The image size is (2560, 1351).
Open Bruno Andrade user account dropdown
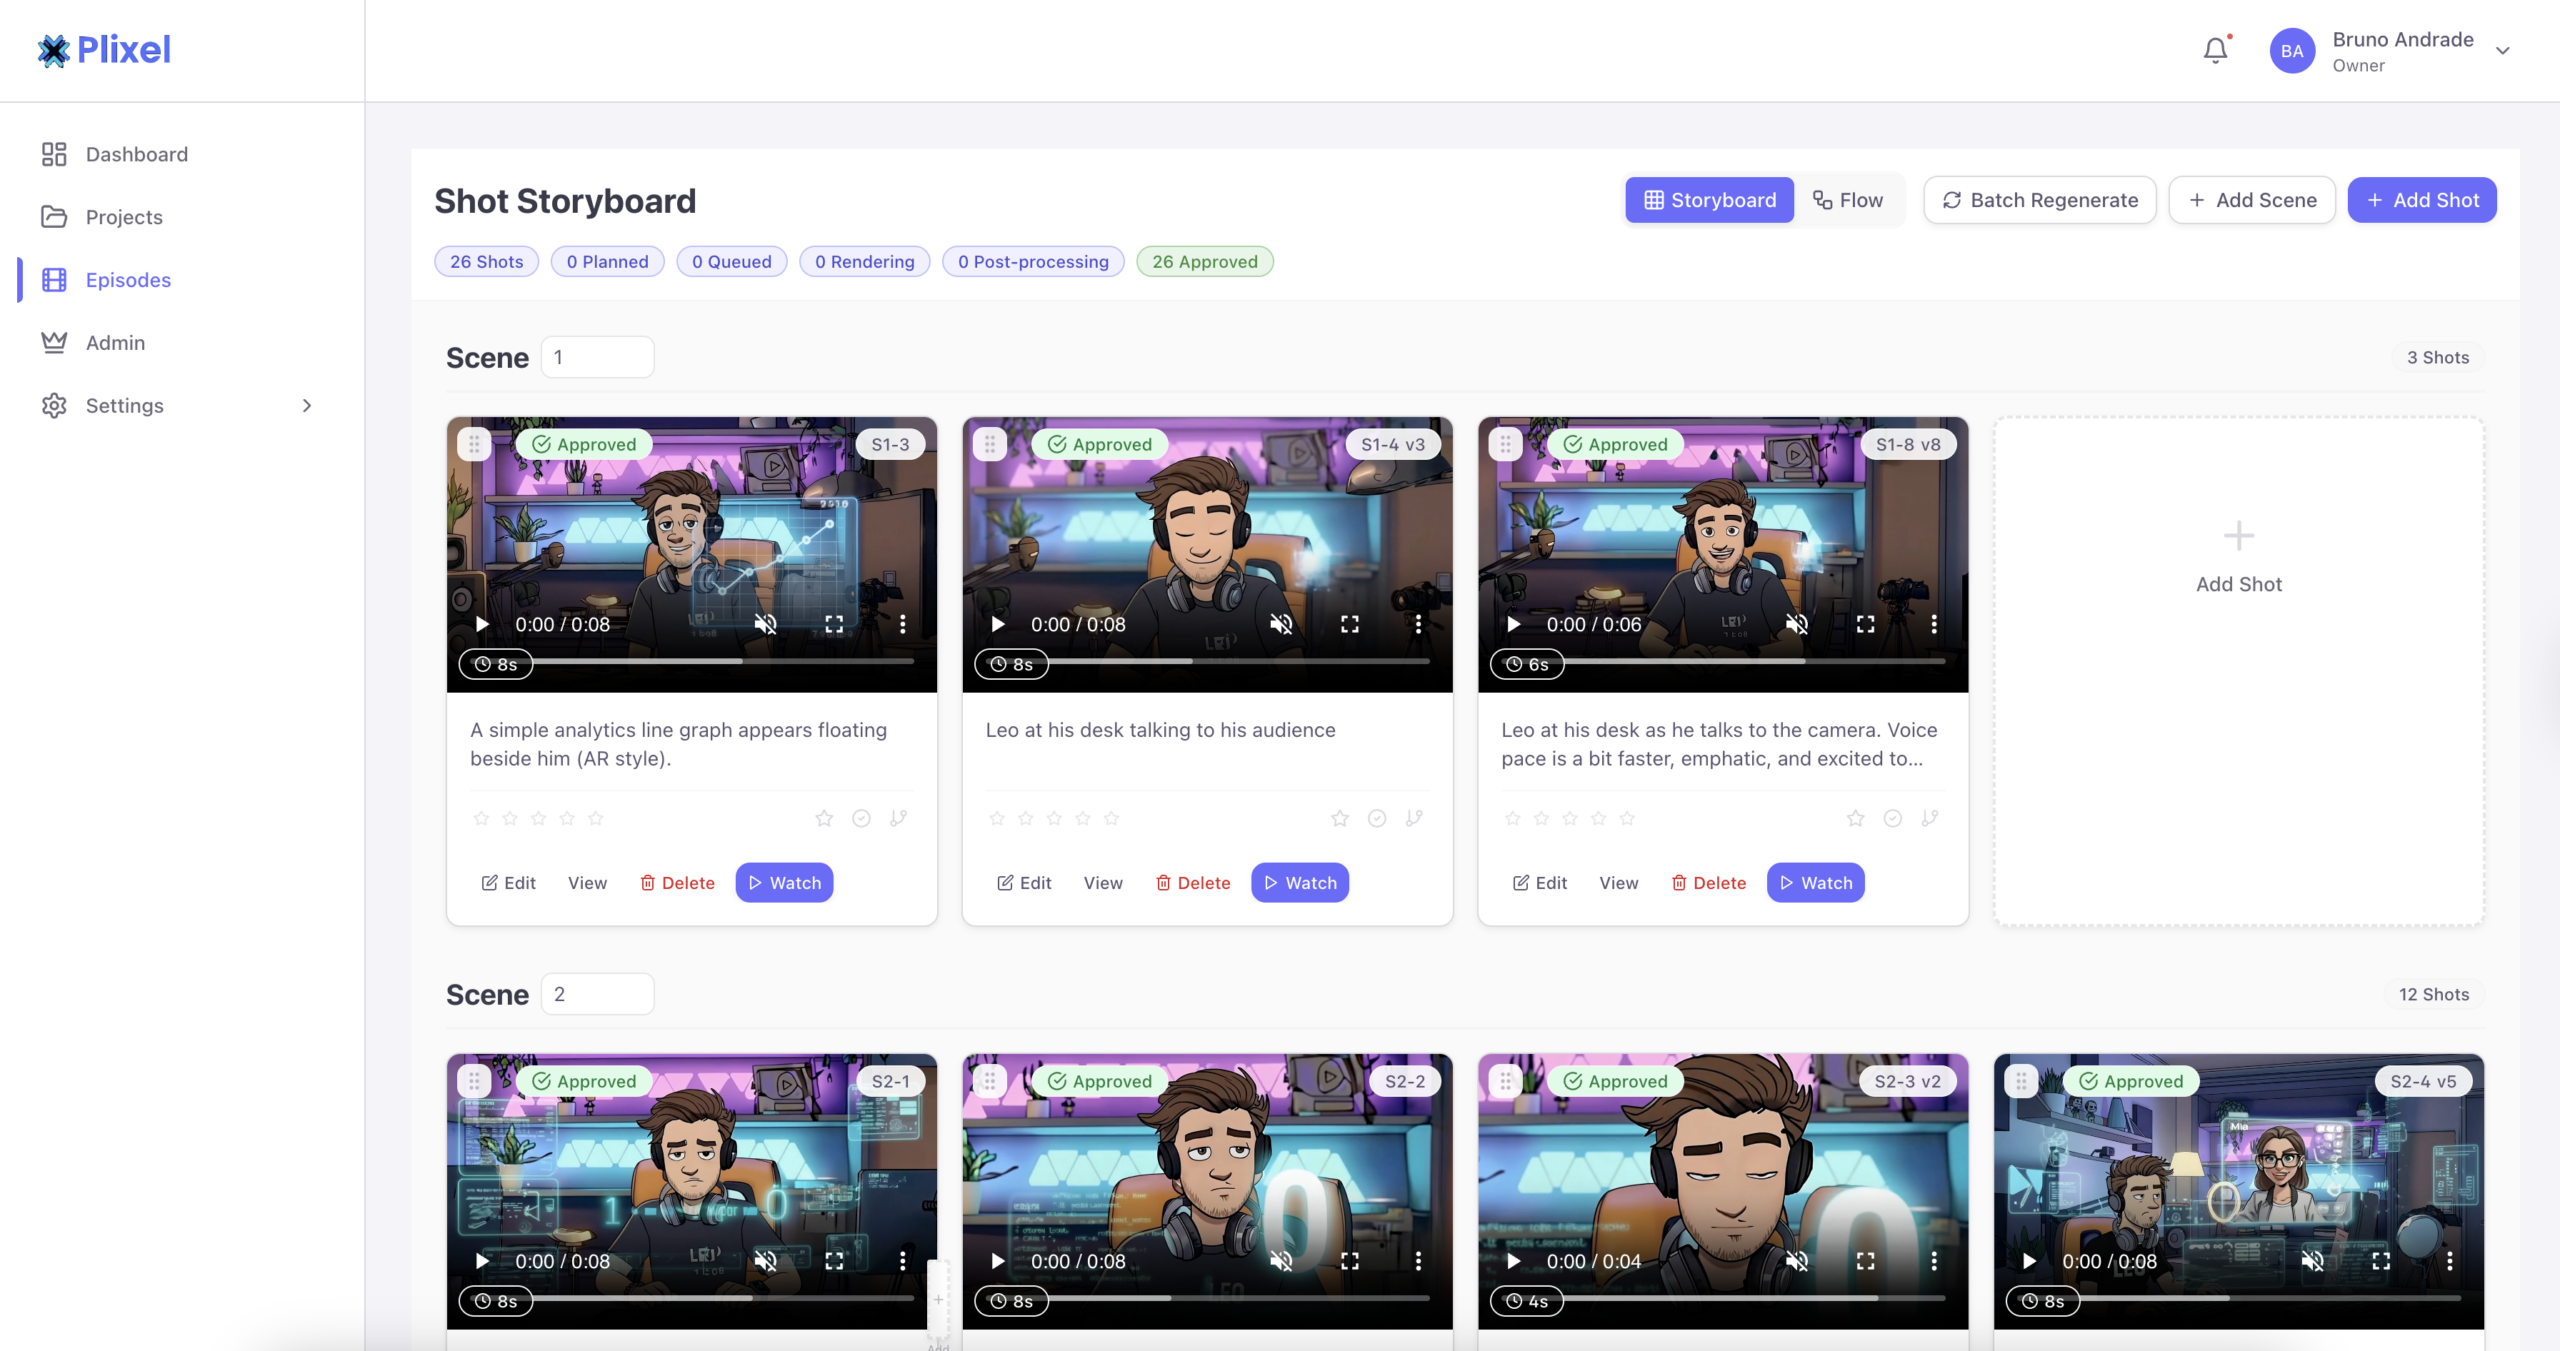[2502, 51]
